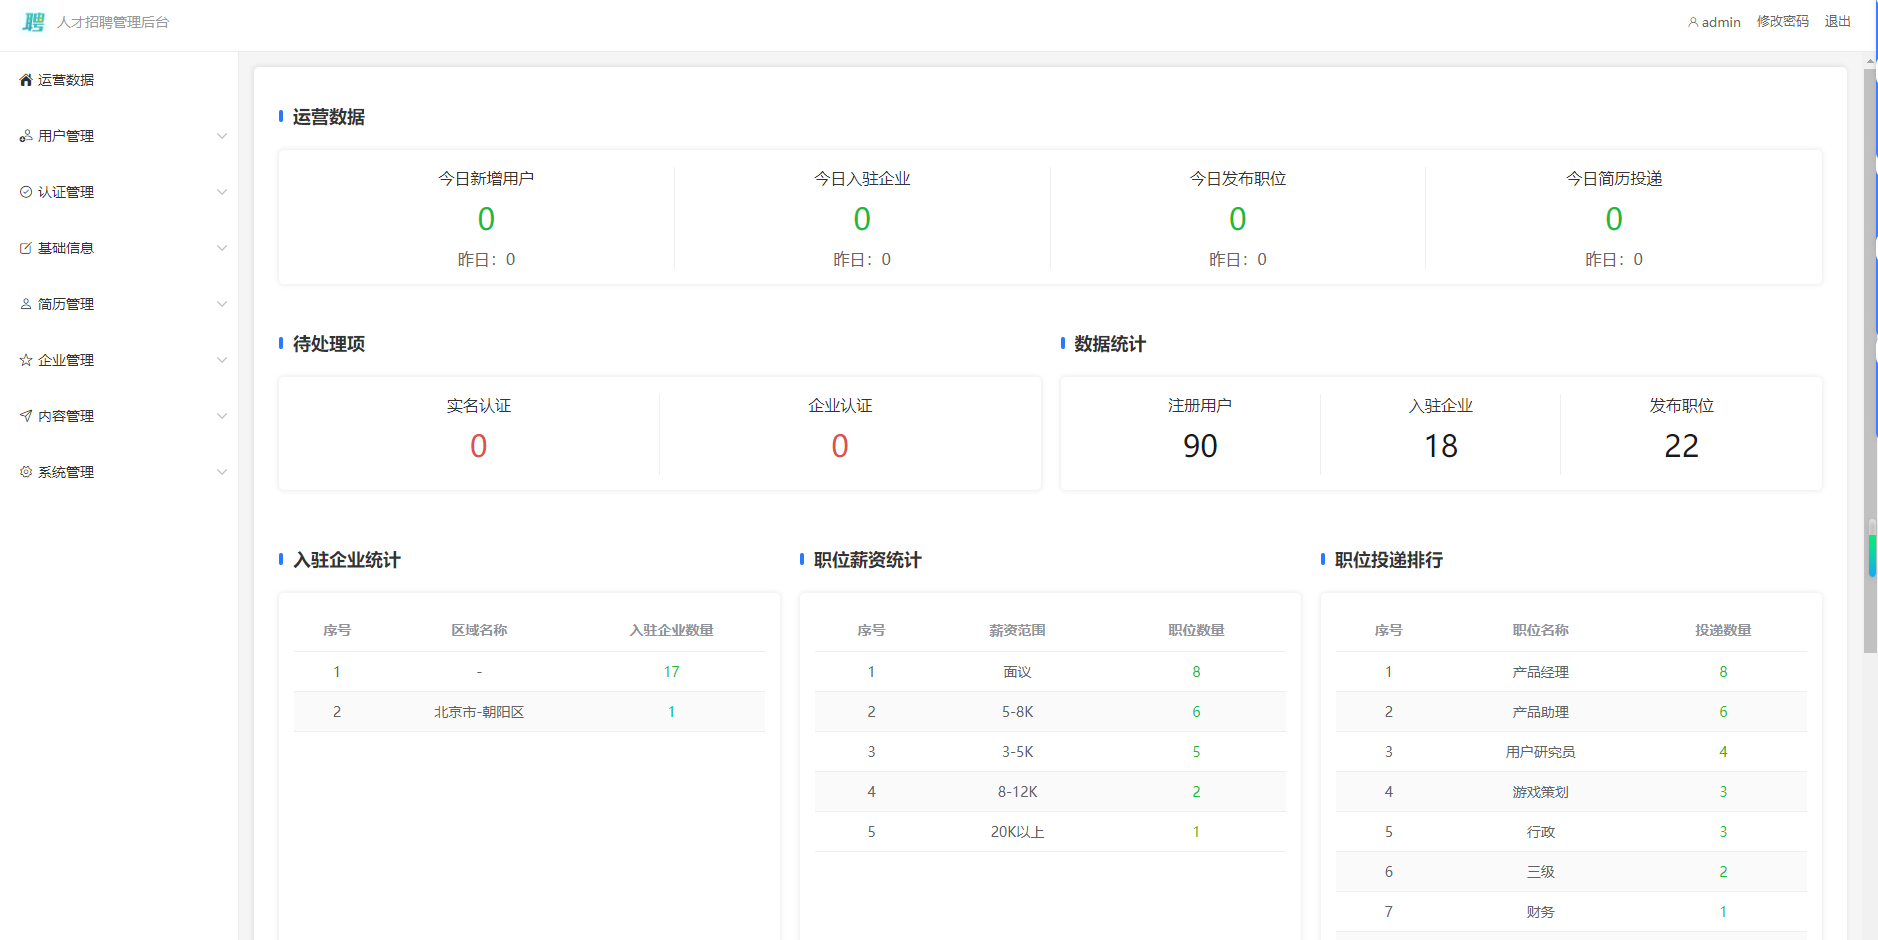Expand the 系统管理 submenu chevron
The width and height of the screenshot is (1878, 940).
click(x=222, y=472)
